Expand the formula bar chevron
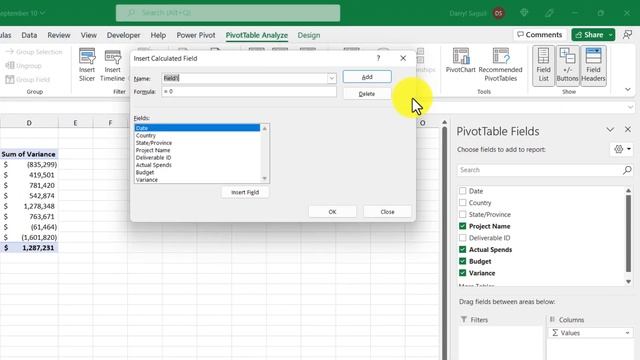Screen dimensions: 640x360 [631, 107]
